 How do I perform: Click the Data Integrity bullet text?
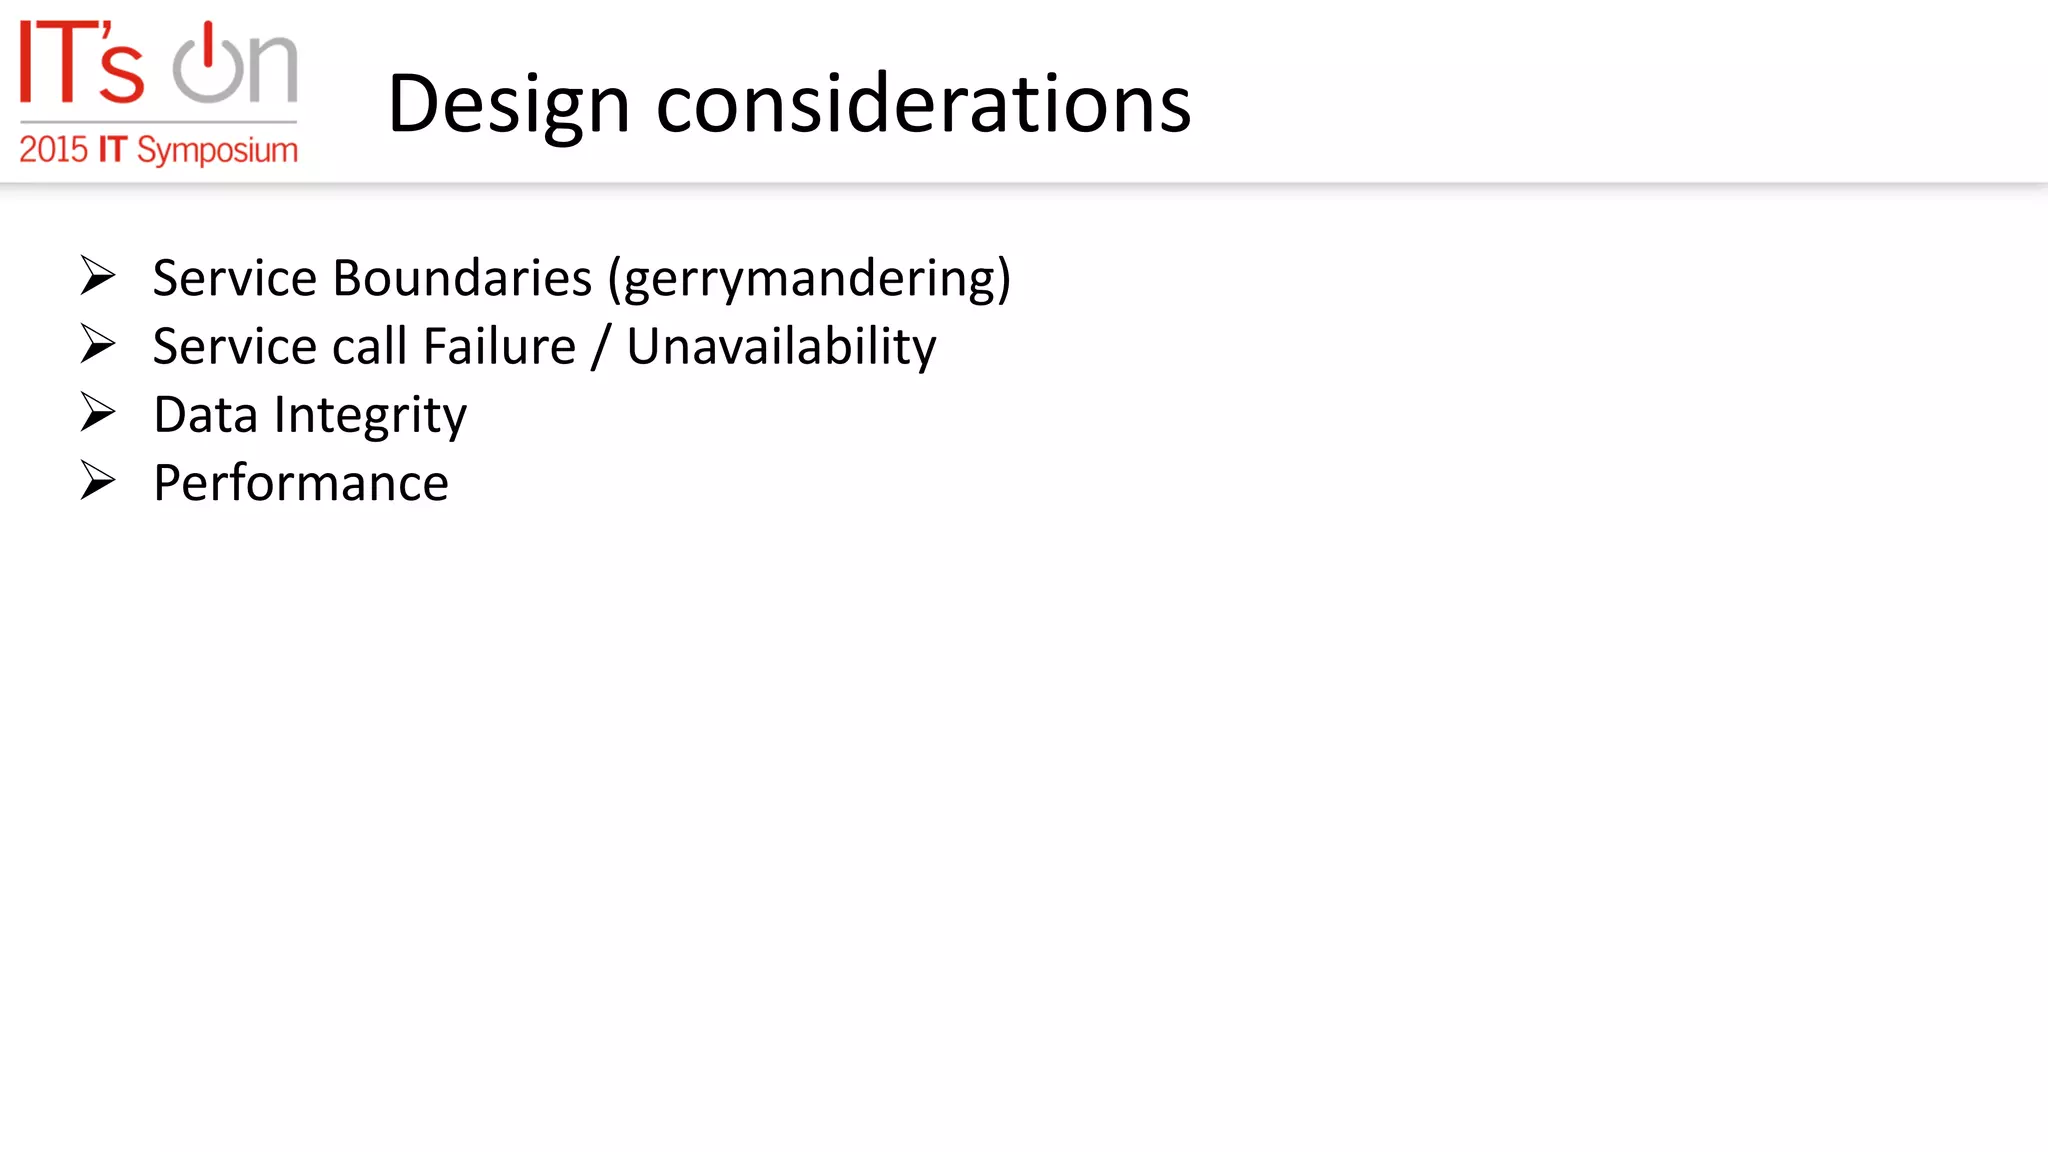coord(310,415)
